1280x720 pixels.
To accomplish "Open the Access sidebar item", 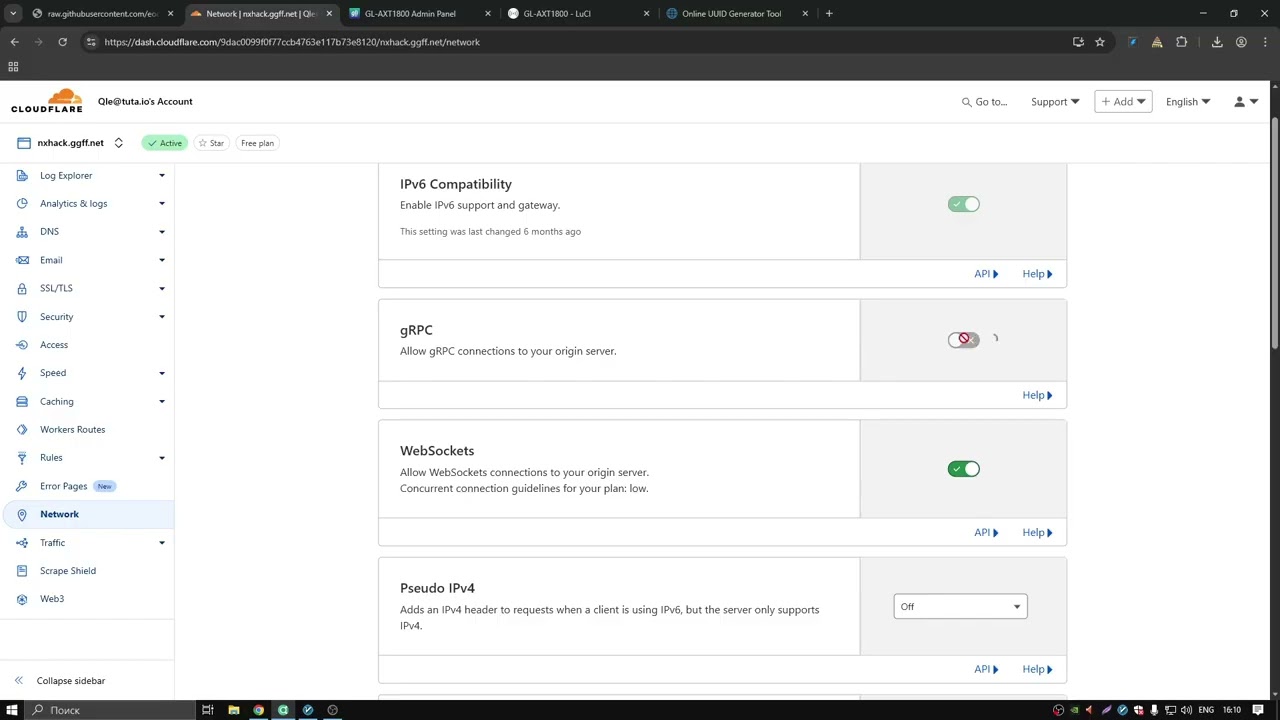I will [87, 345].
